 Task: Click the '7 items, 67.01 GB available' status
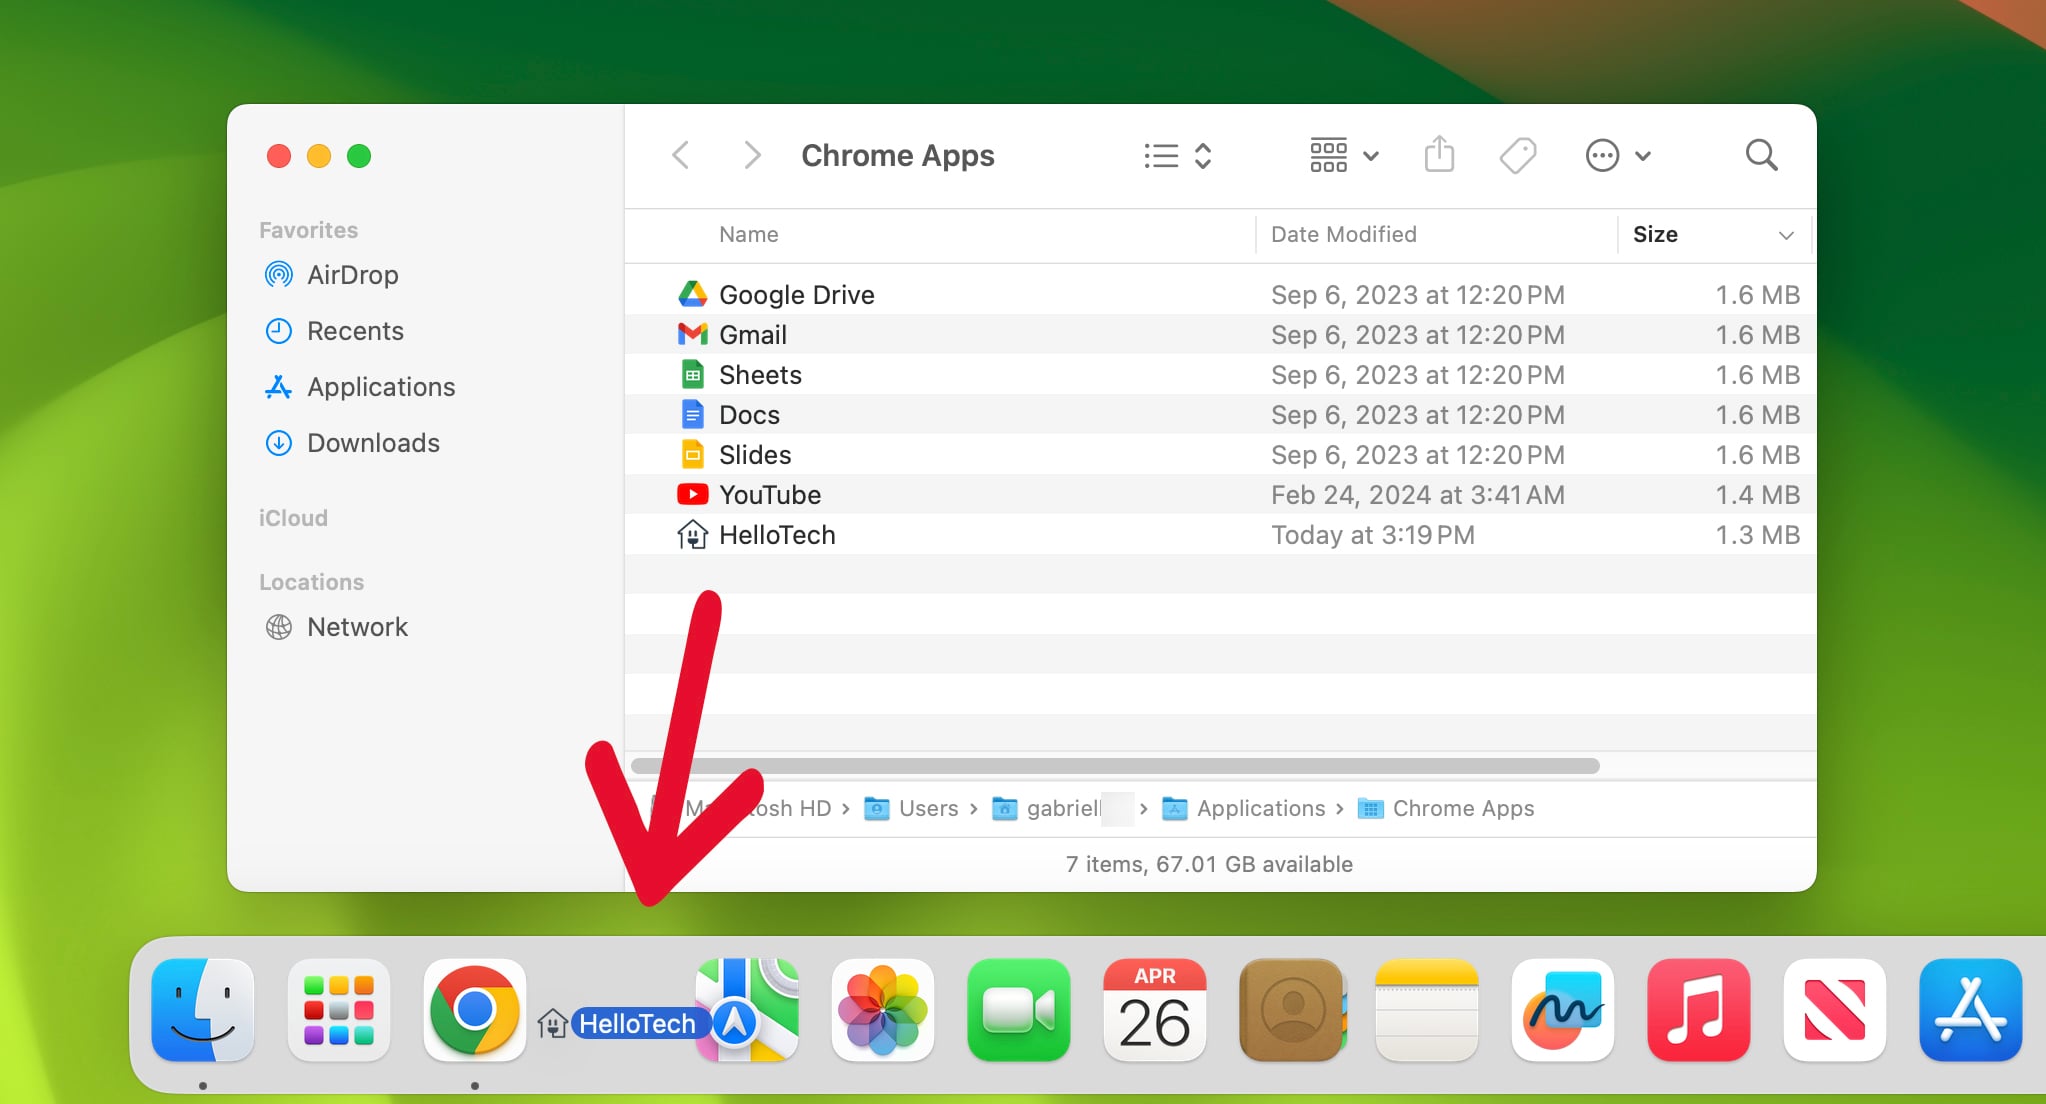click(x=1209, y=864)
